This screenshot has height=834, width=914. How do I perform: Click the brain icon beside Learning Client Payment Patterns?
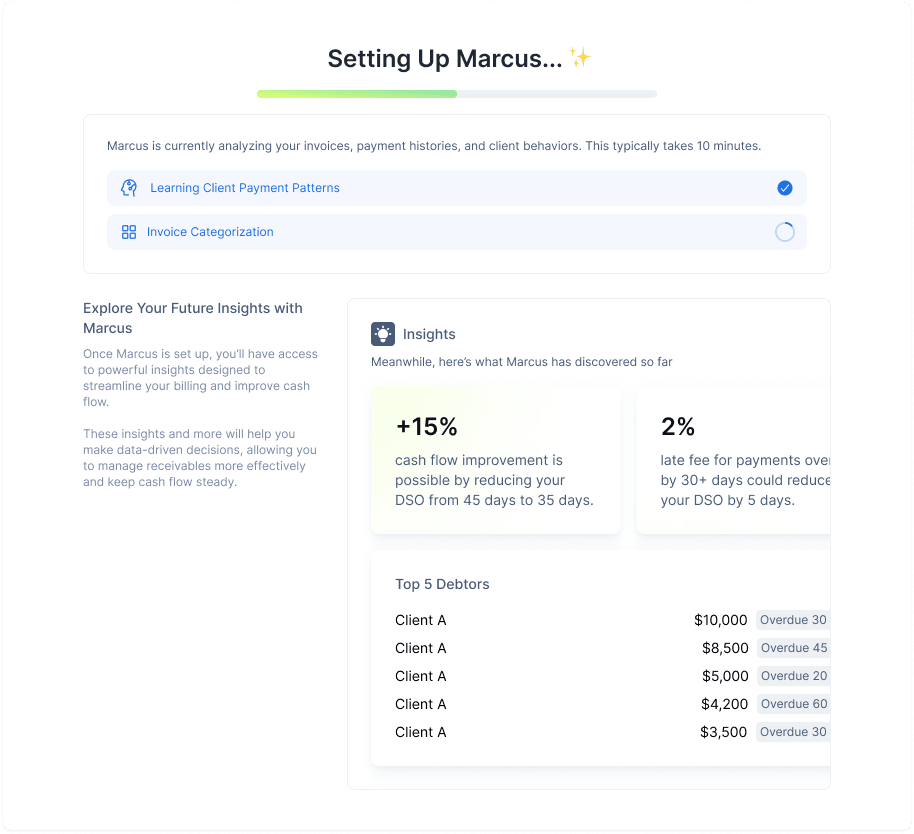pos(129,188)
